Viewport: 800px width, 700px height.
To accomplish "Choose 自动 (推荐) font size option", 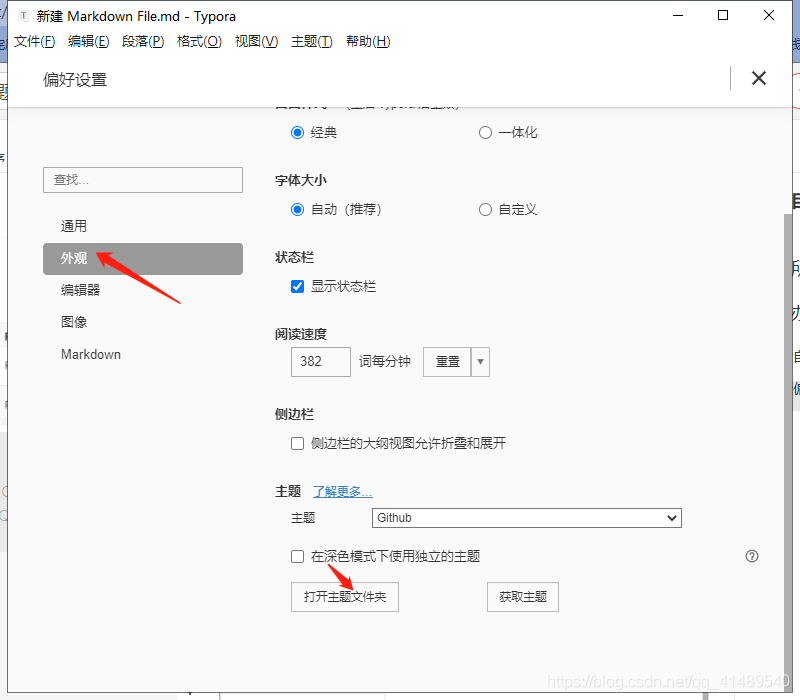I will [297, 210].
